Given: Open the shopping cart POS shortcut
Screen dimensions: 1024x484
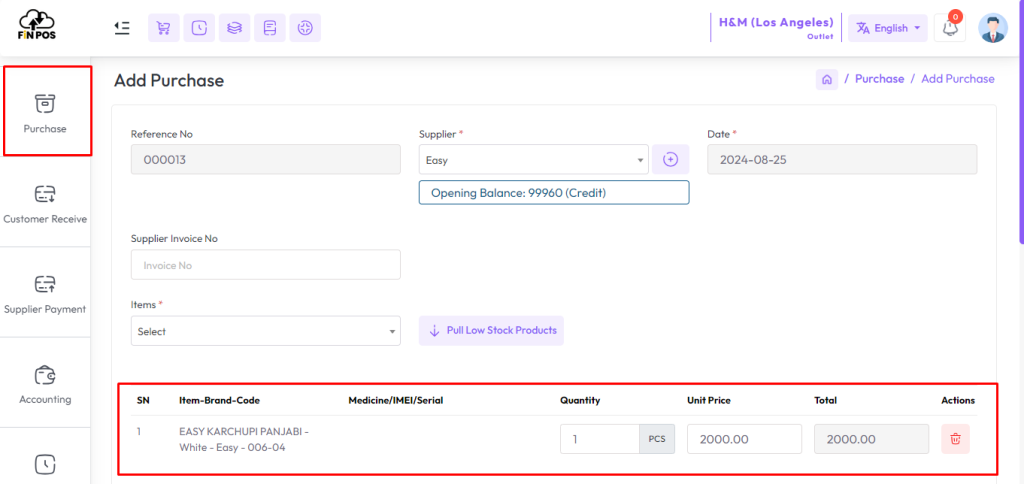Looking at the screenshot, I should click(x=164, y=28).
